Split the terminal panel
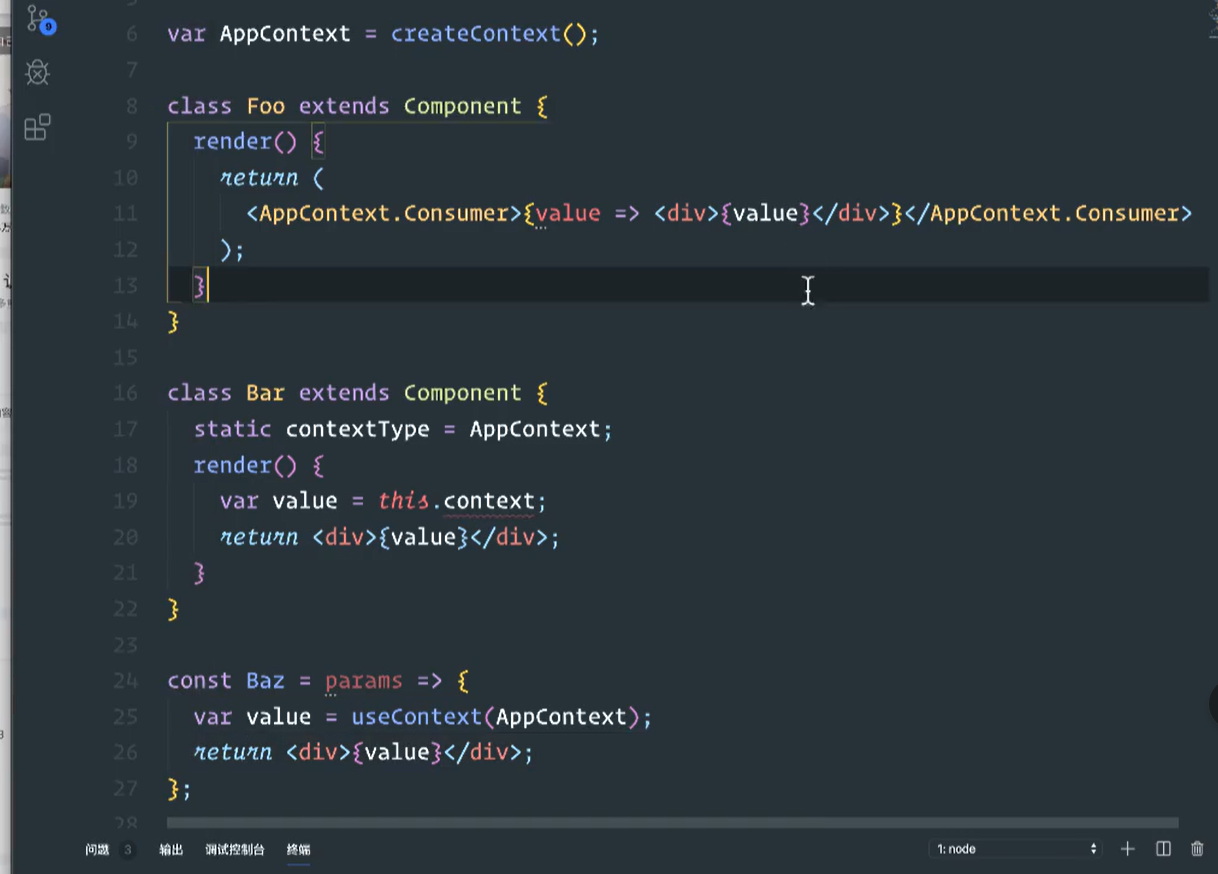The height and width of the screenshot is (874, 1218). (x=1163, y=849)
